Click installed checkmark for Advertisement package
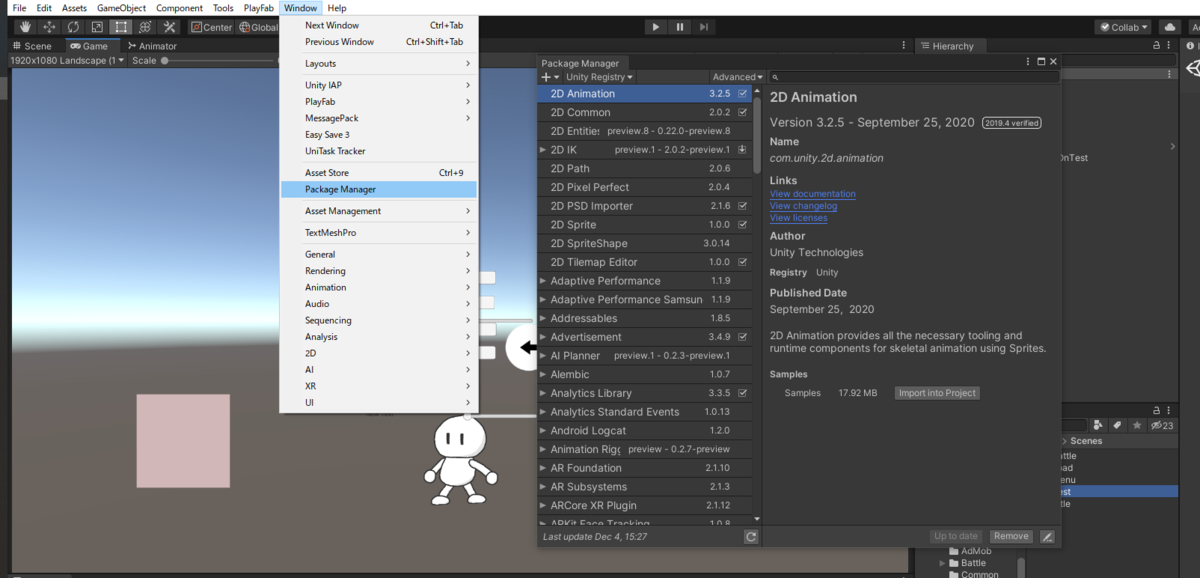The width and height of the screenshot is (1200, 578). tap(742, 337)
